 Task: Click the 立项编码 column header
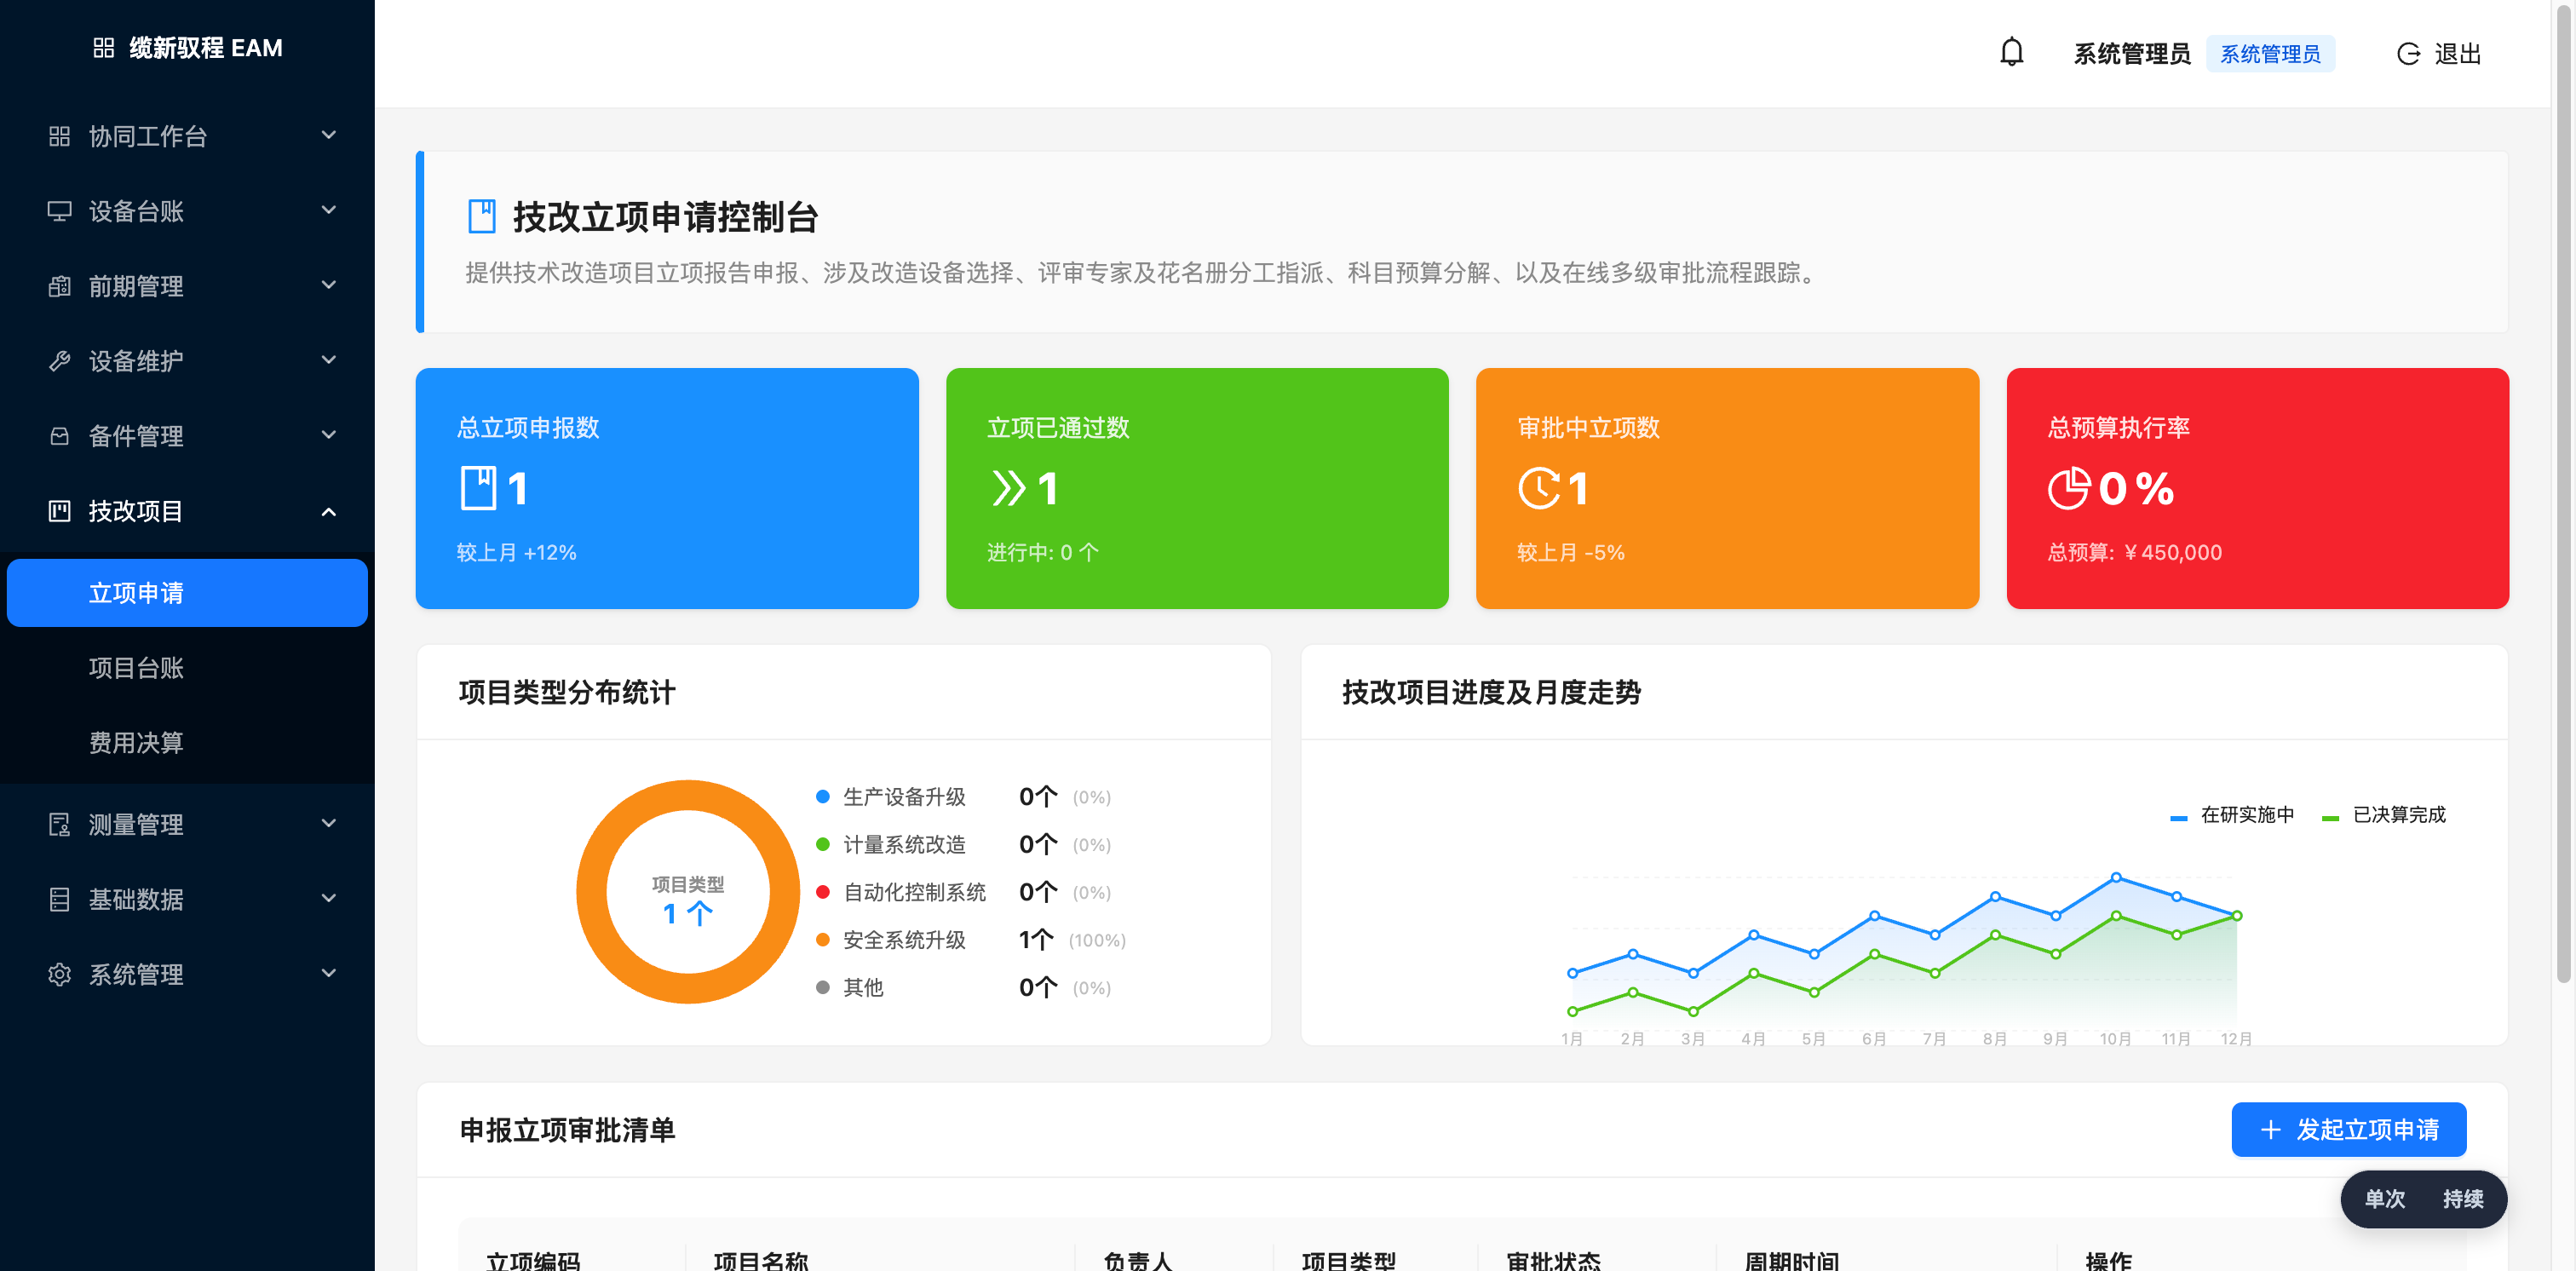click(533, 1260)
